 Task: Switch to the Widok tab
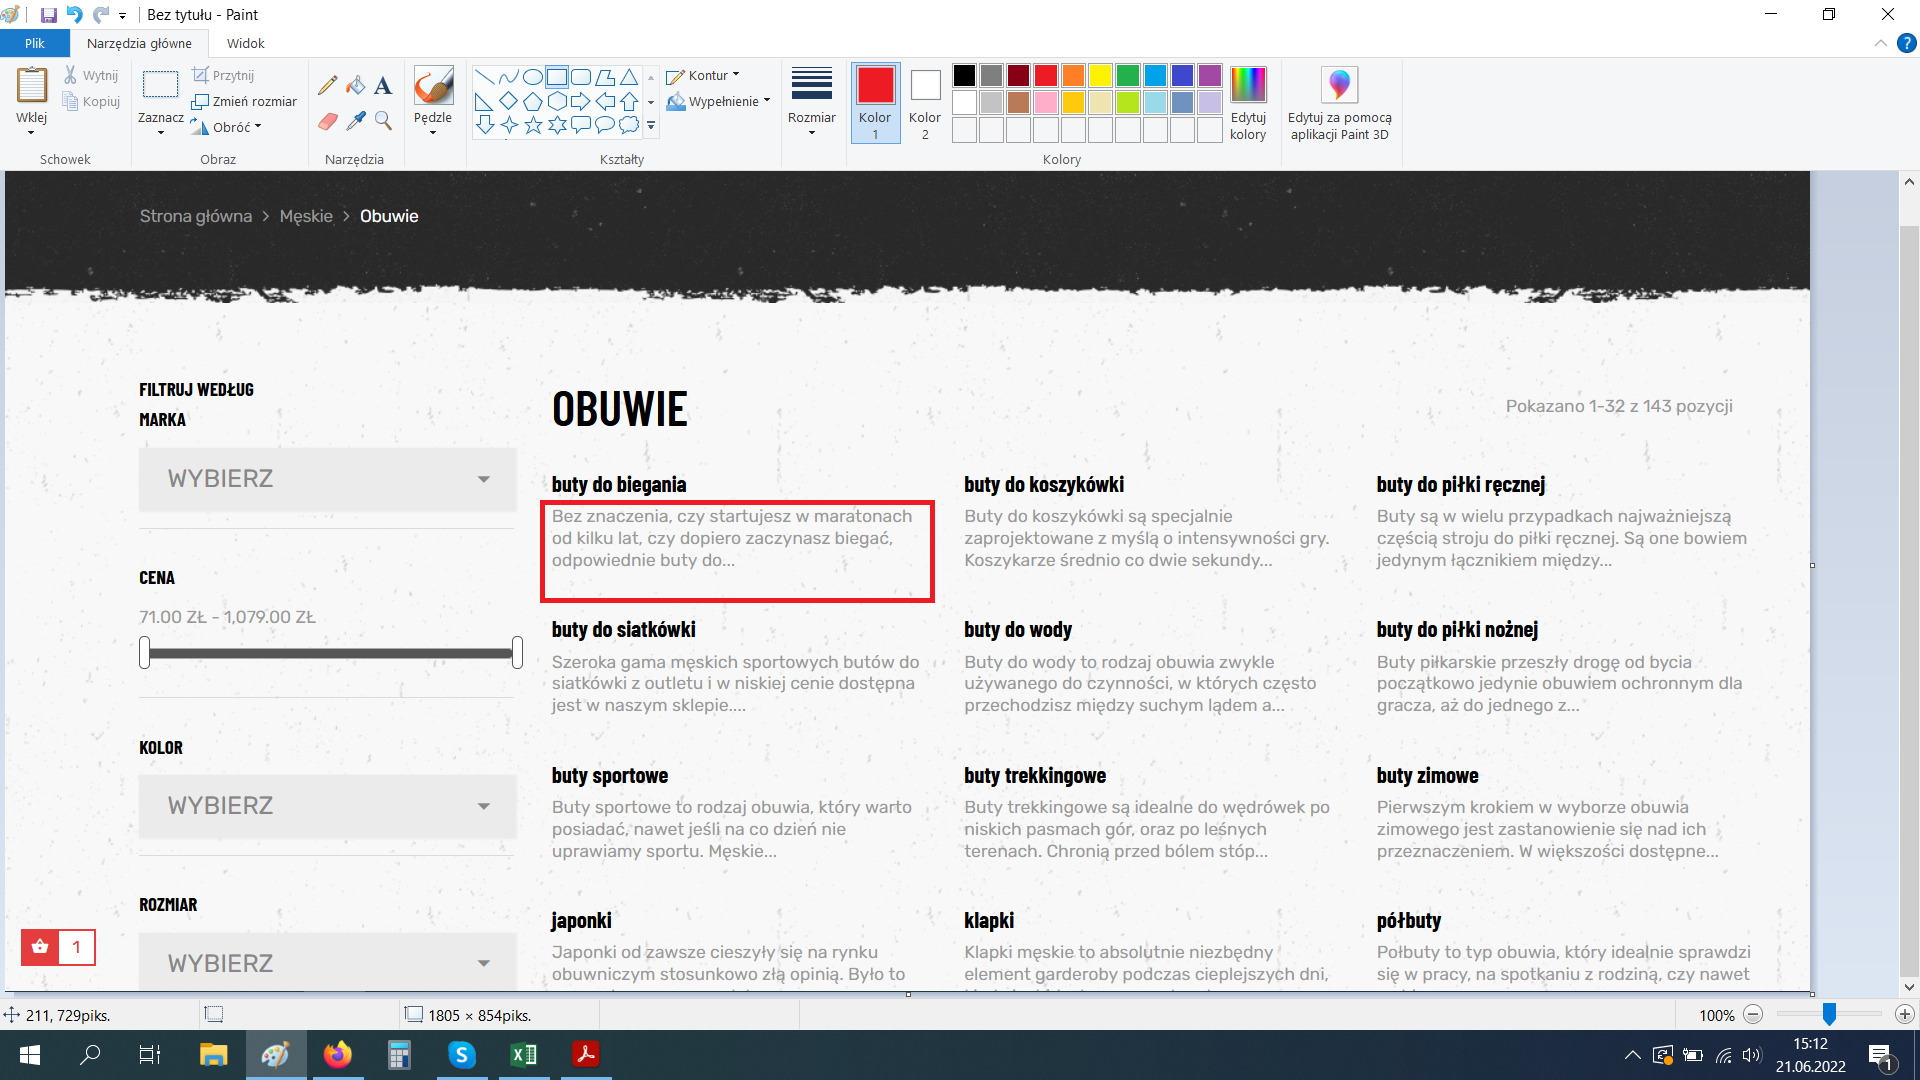click(x=245, y=43)
